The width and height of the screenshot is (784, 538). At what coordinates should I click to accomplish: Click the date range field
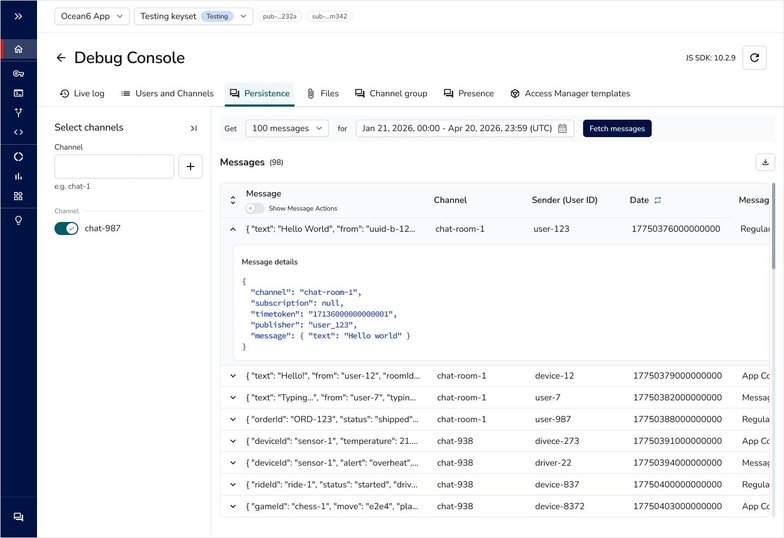tap(464, 128)
